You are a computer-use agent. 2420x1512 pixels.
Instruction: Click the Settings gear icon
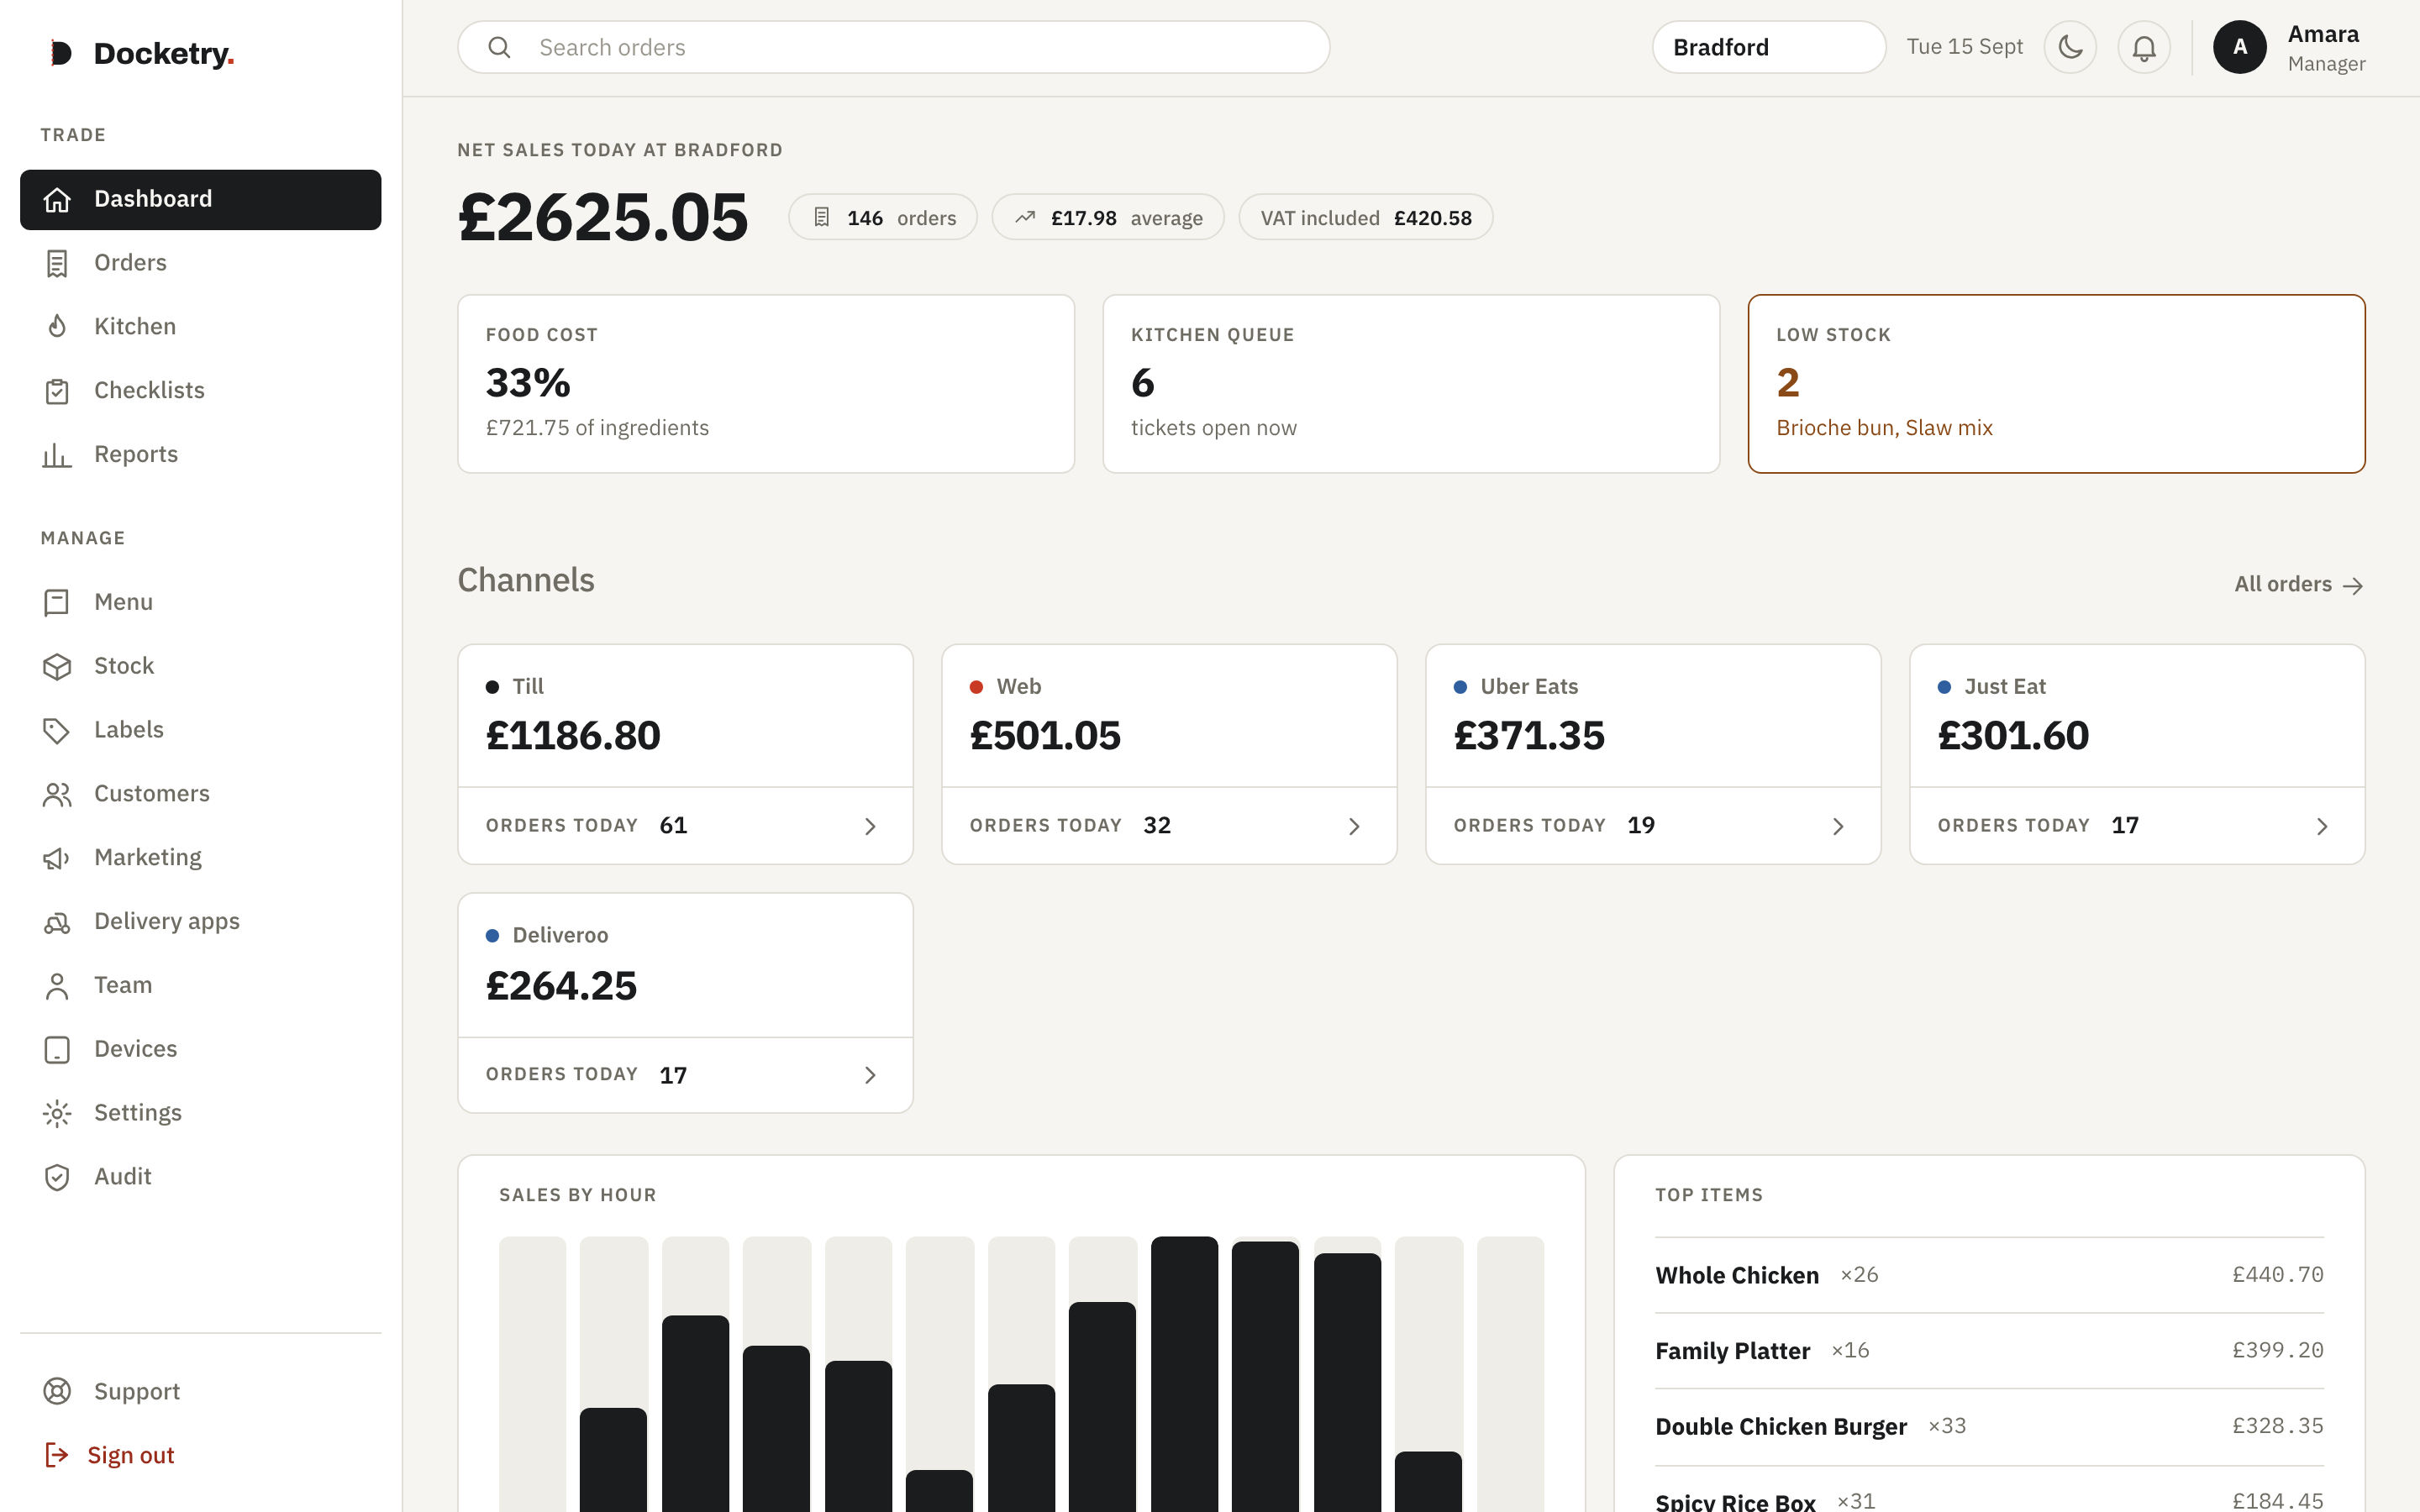point(57,1113)
